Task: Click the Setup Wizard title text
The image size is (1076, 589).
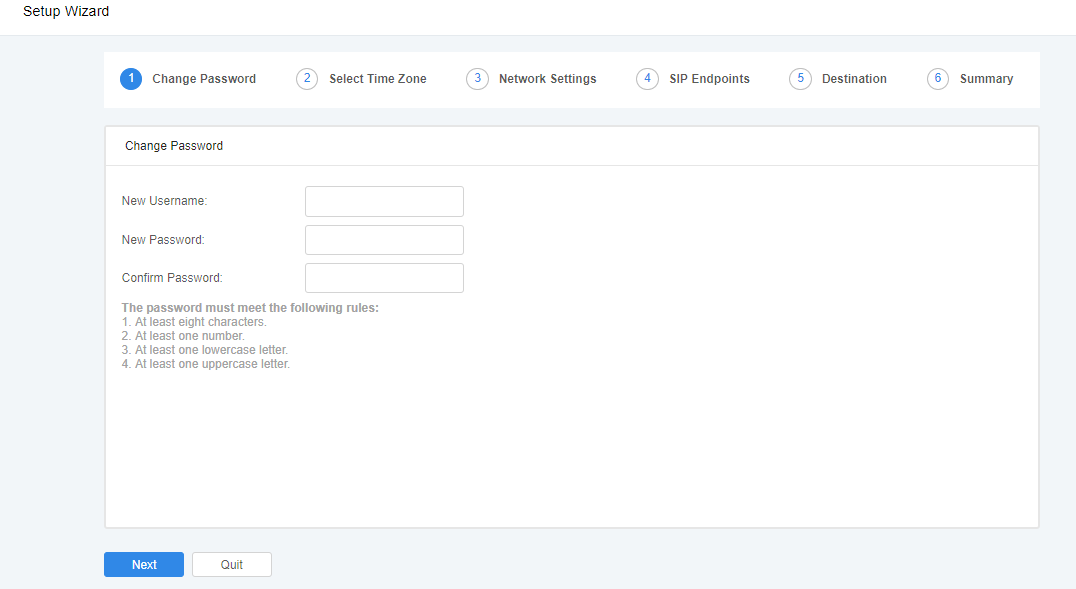Action: (x=66, y=11)
